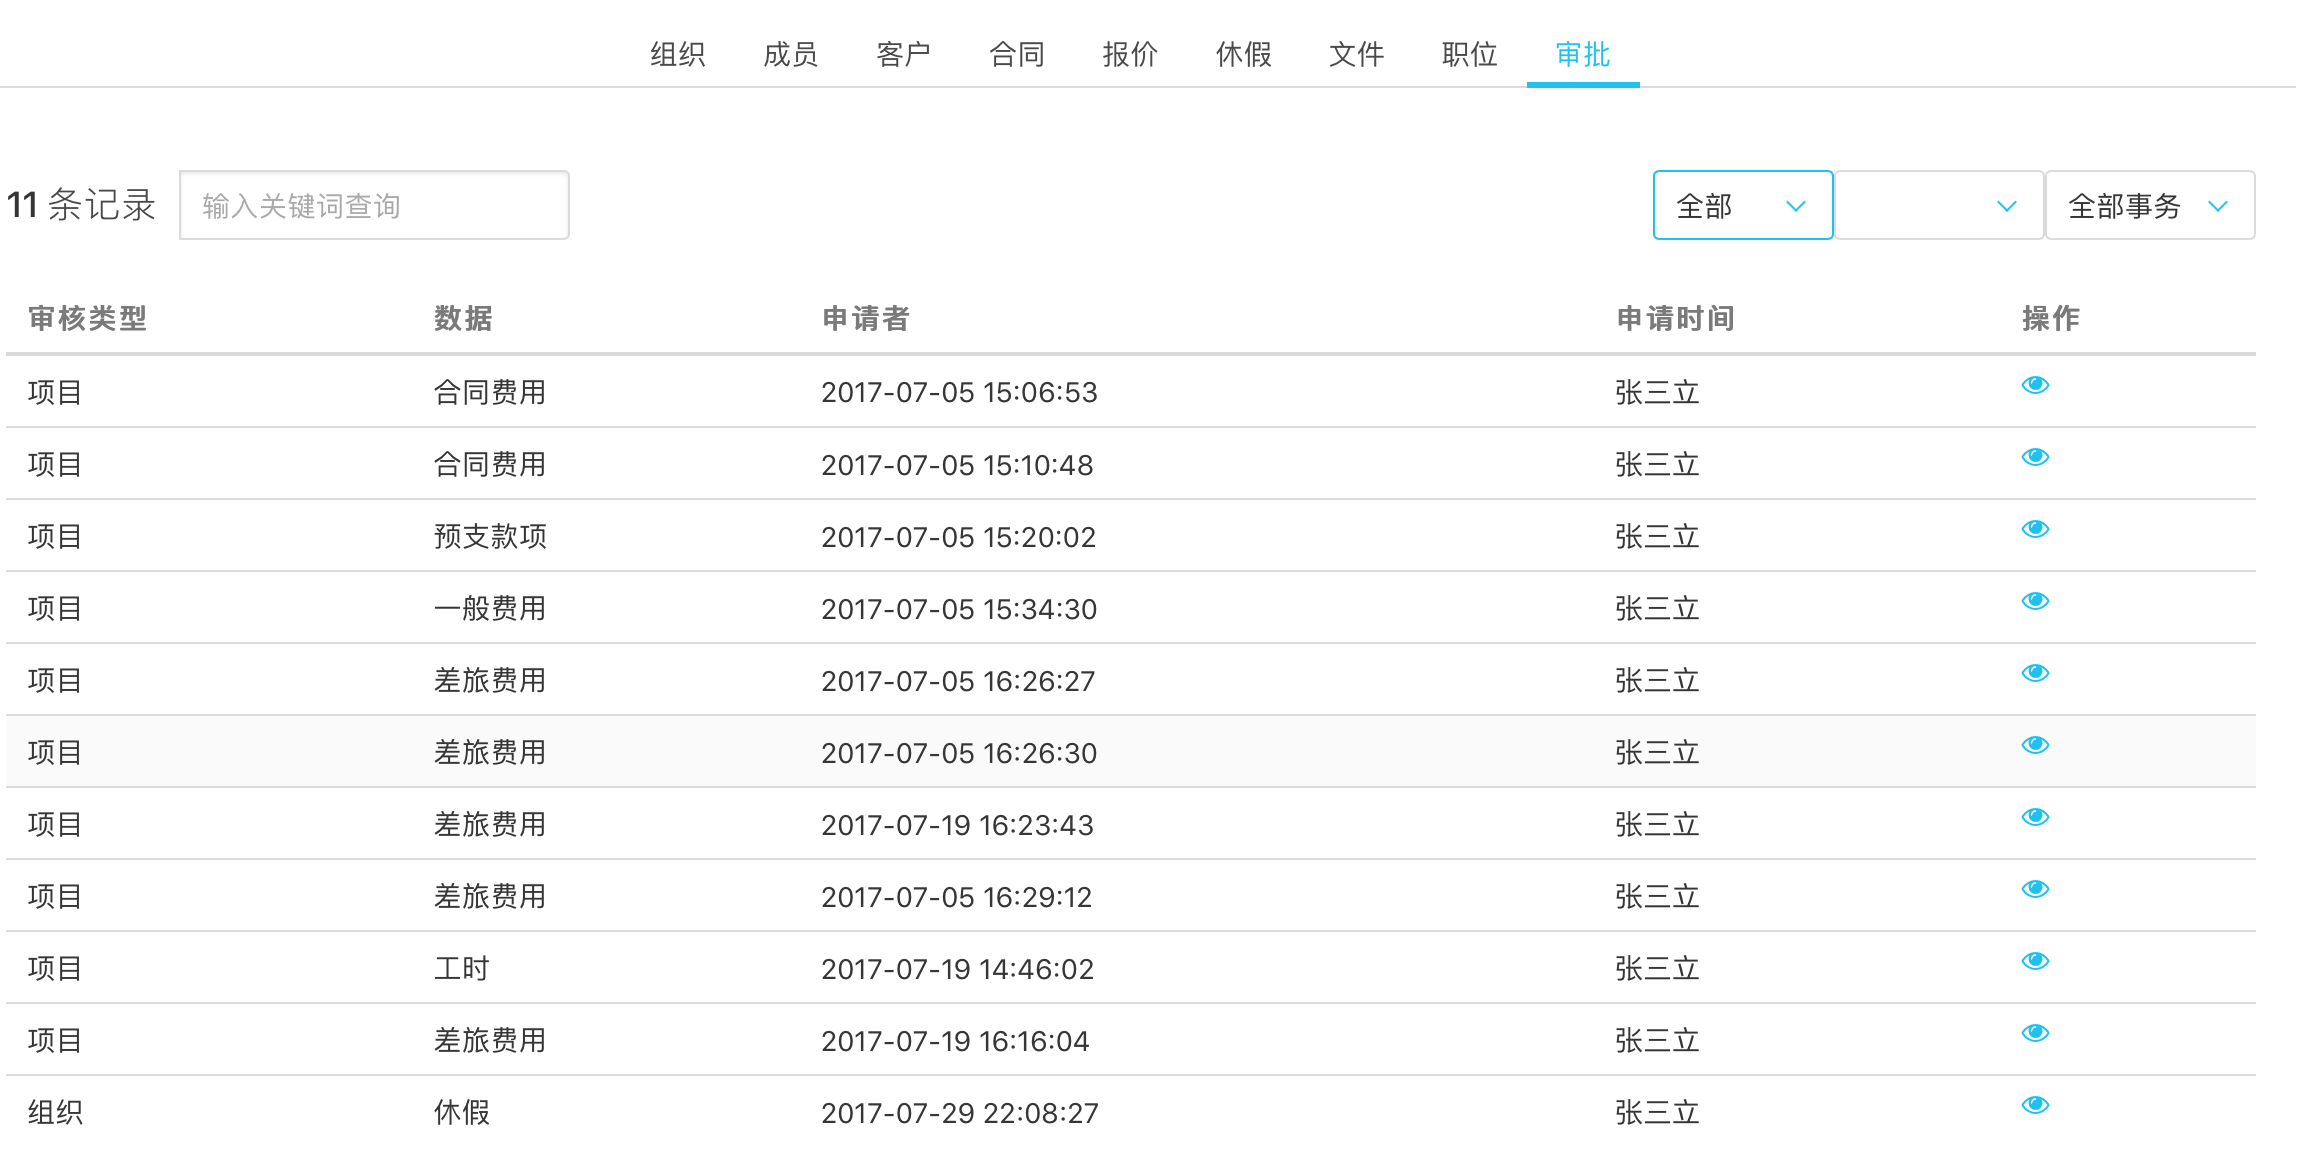Focus the 输入关键词查询 search field
The image size is (2300, 1174).
point(374,205)
